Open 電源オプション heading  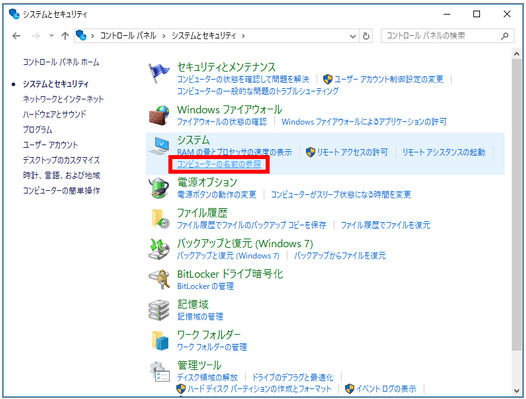[207, 183]
